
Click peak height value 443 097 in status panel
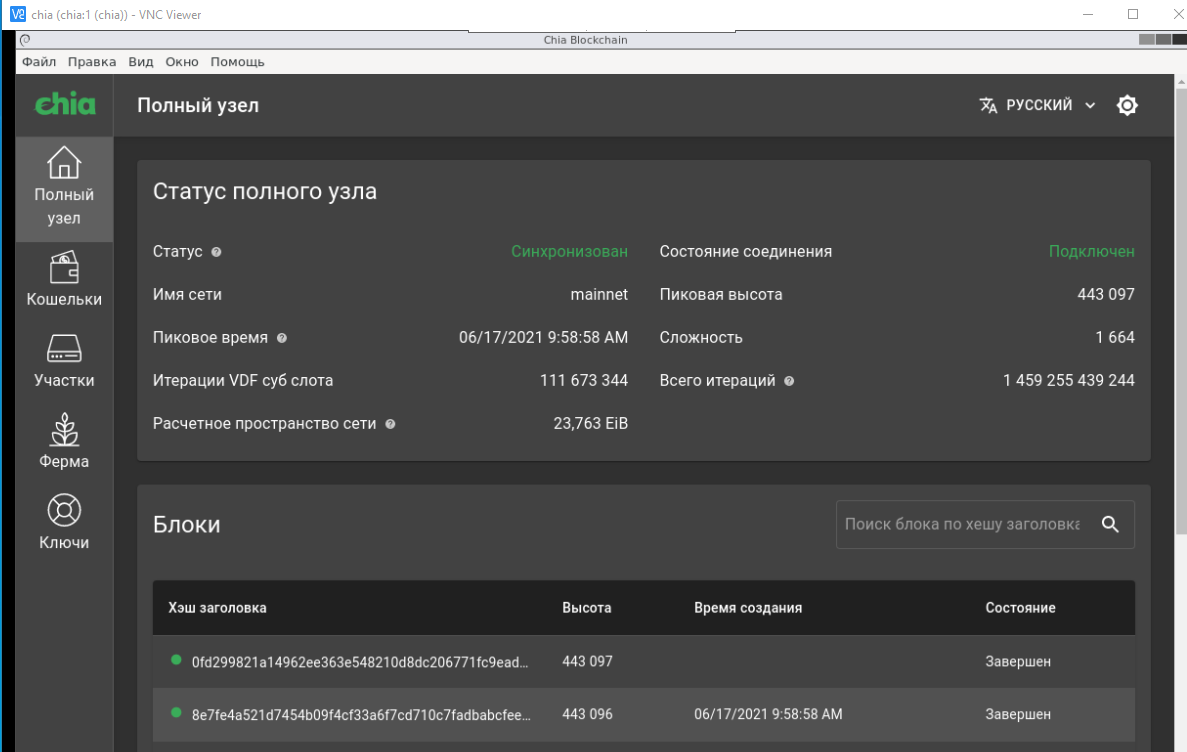click(x=1106, y=295)
